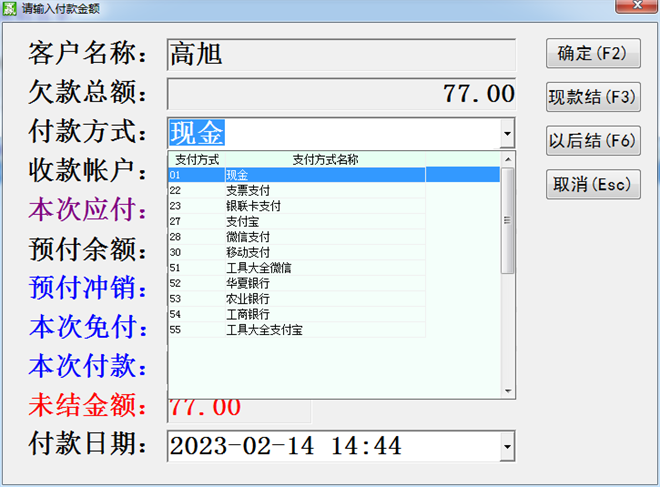
Task: Click the 现款结(F3) button
Action: [x=593, y=97]
